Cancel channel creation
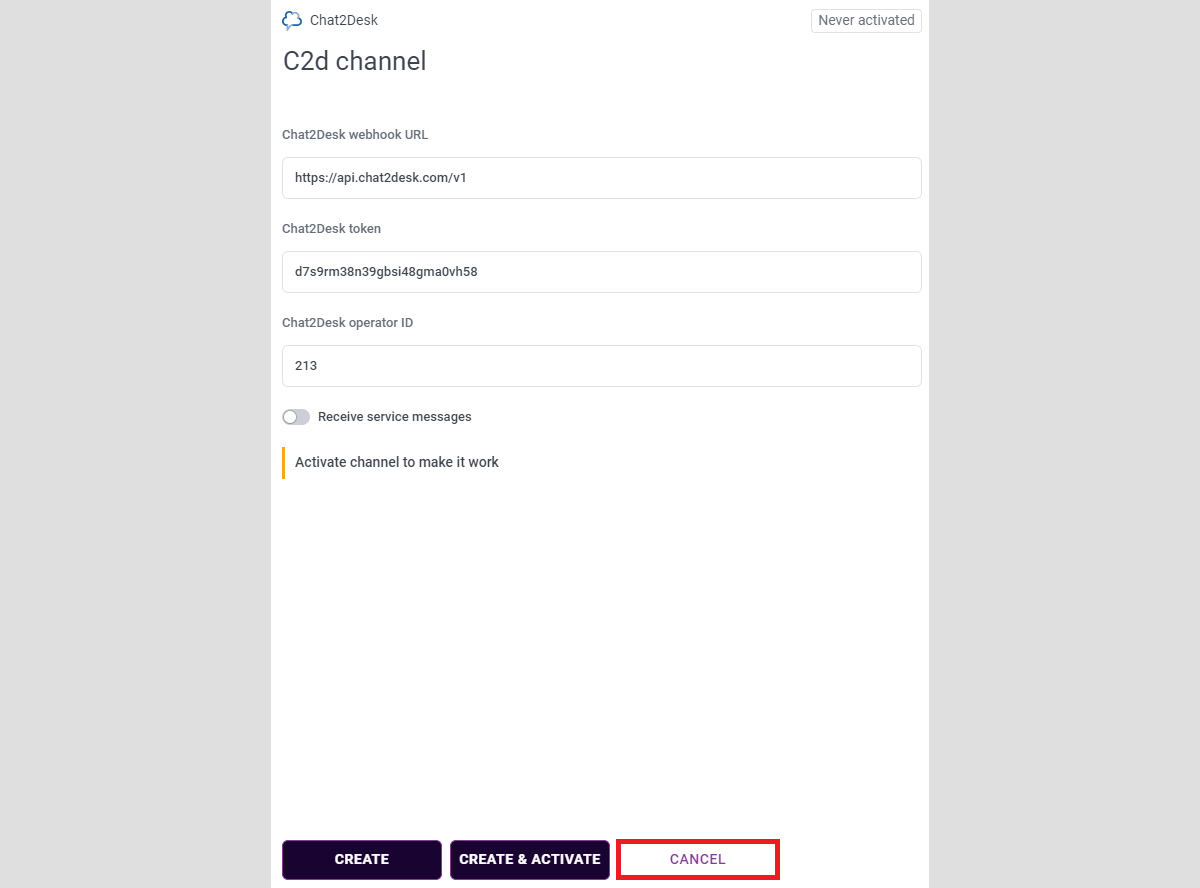1200x888 pixels. pos(698,859)
